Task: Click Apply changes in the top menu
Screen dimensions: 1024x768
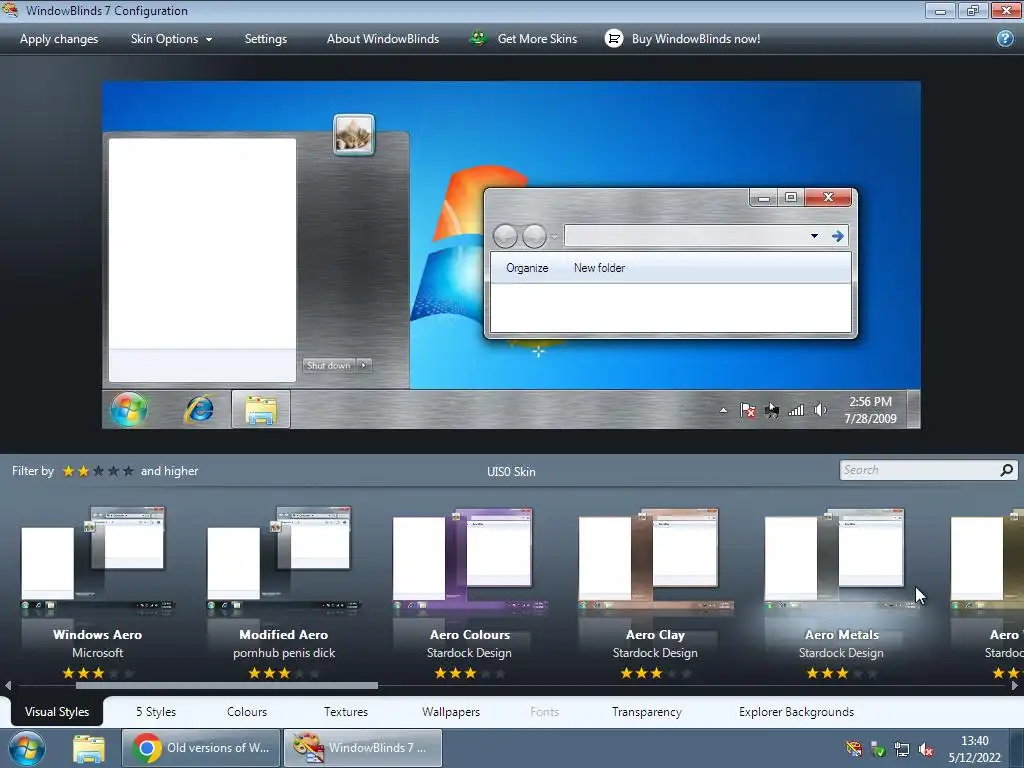Action: (59, 39)
